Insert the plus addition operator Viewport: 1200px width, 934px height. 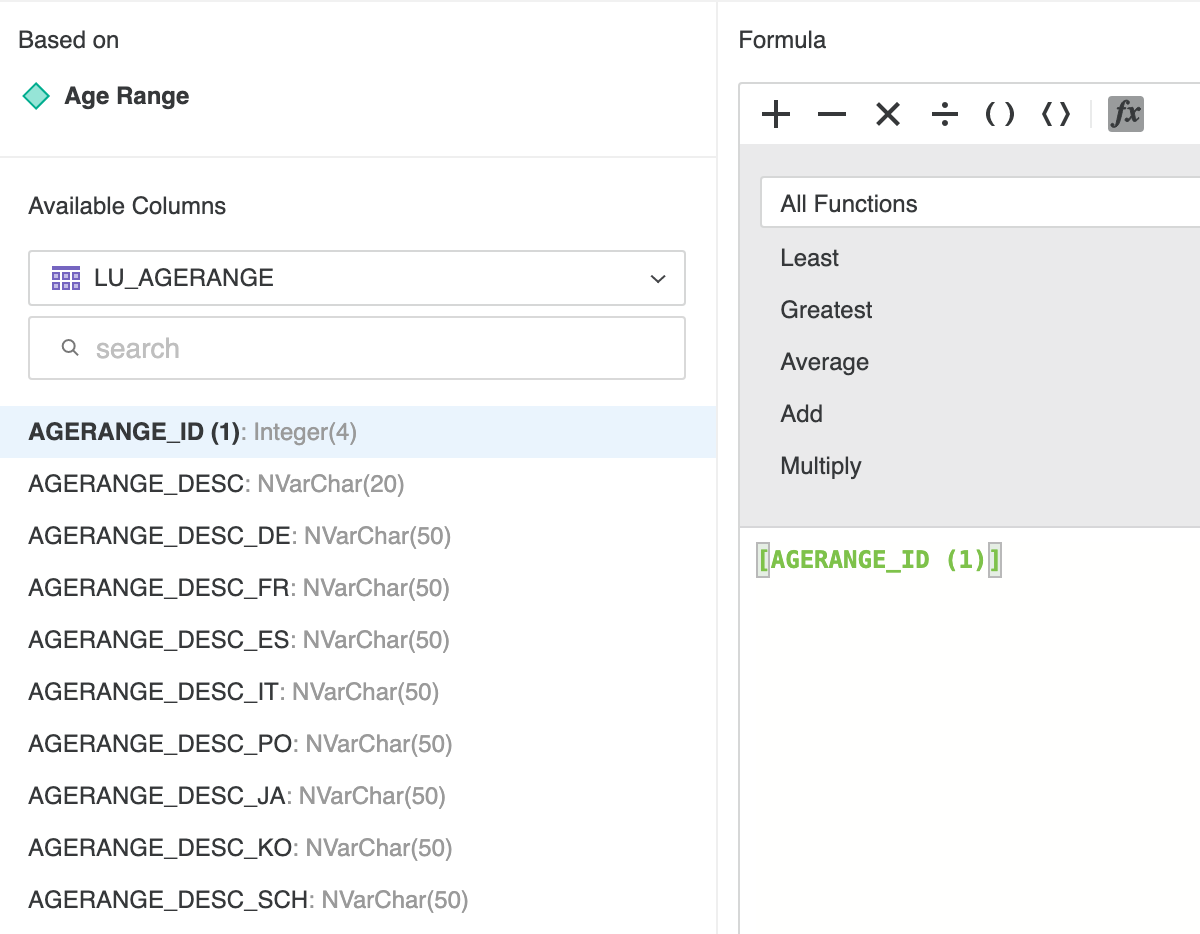click(x=775, y=115)
